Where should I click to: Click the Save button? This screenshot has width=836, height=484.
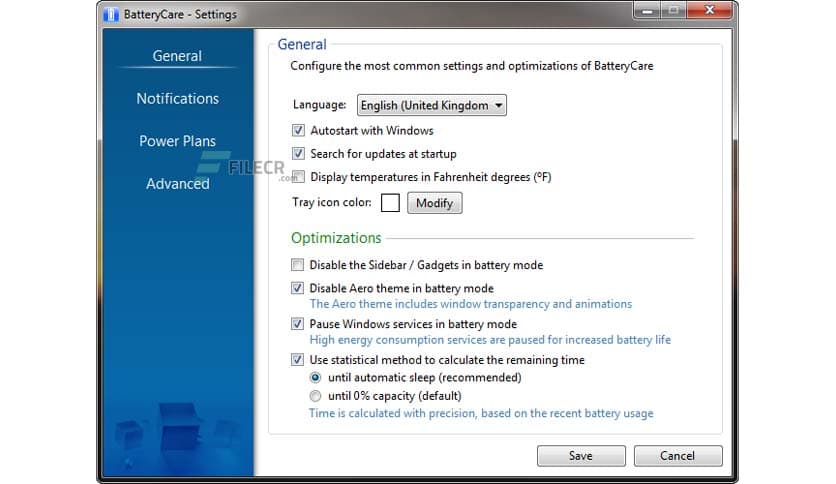click(581, 456)
